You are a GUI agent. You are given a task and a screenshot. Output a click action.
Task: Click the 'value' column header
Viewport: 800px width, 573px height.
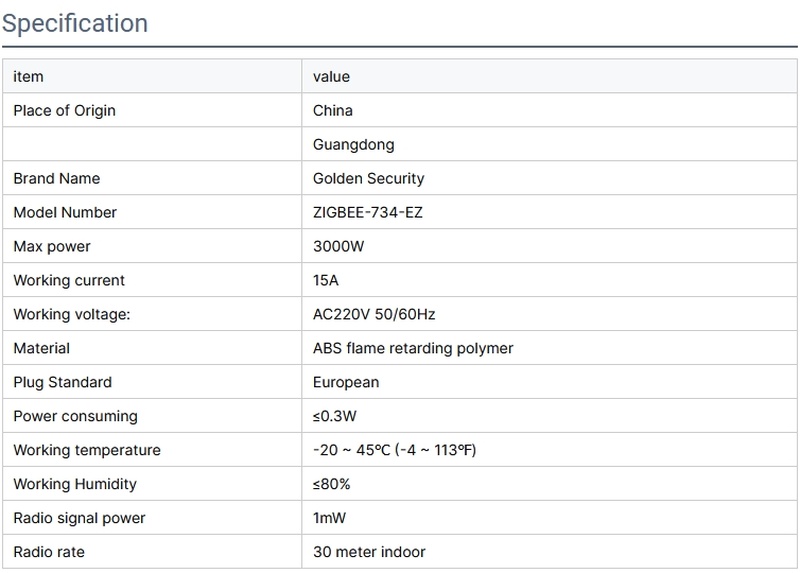point(331,77)
